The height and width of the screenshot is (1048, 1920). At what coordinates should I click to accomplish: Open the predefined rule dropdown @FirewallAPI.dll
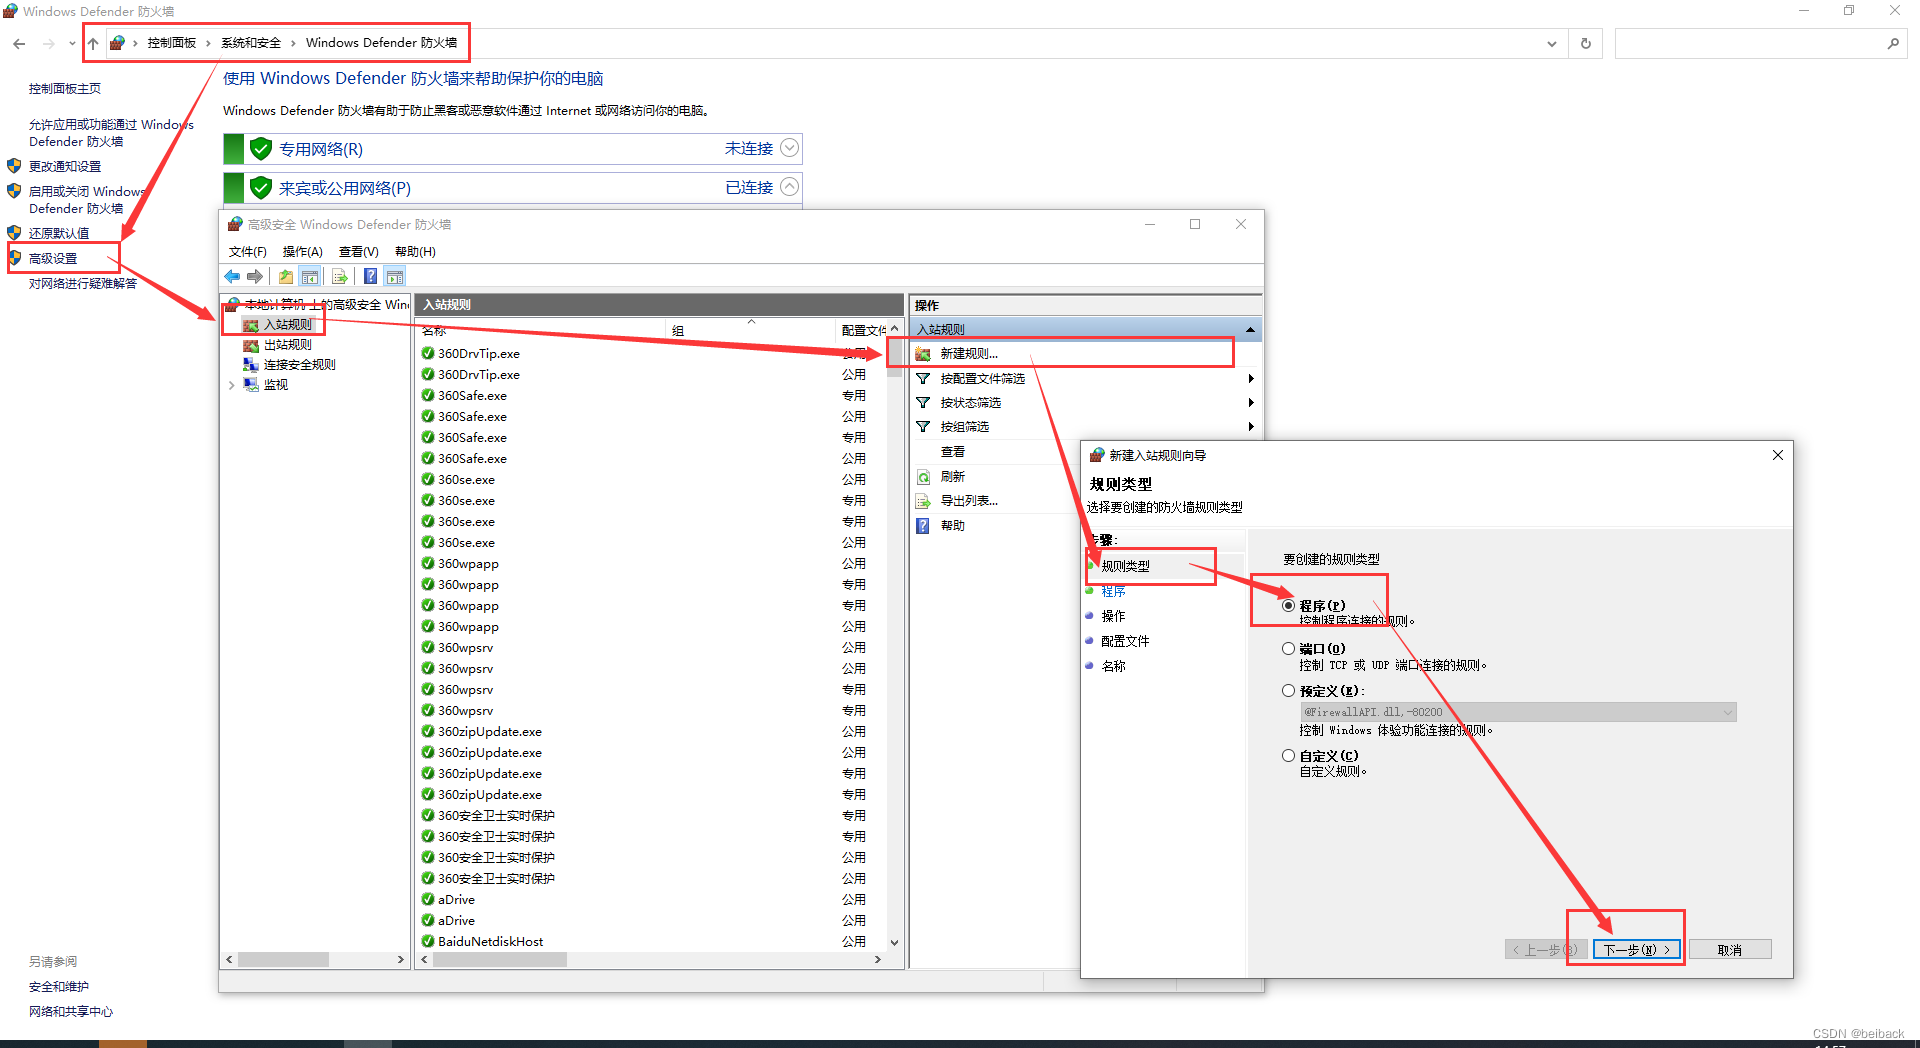point(1518,712)
